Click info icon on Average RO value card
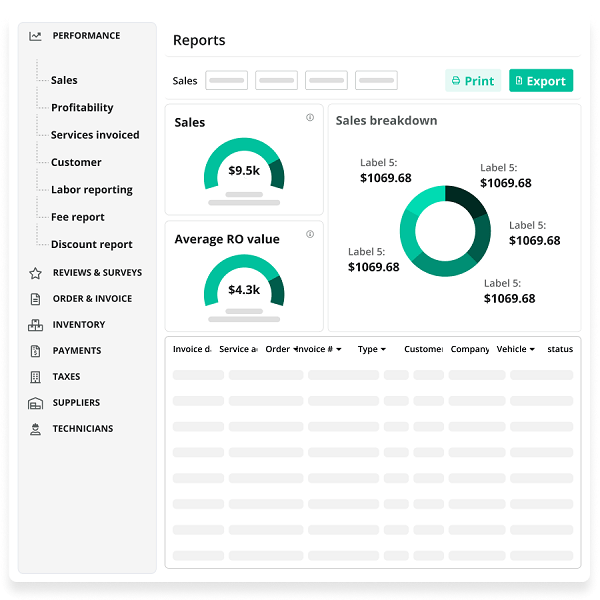Image resolution: width=600 pixels, height=600 pixels. pos(310,235)
